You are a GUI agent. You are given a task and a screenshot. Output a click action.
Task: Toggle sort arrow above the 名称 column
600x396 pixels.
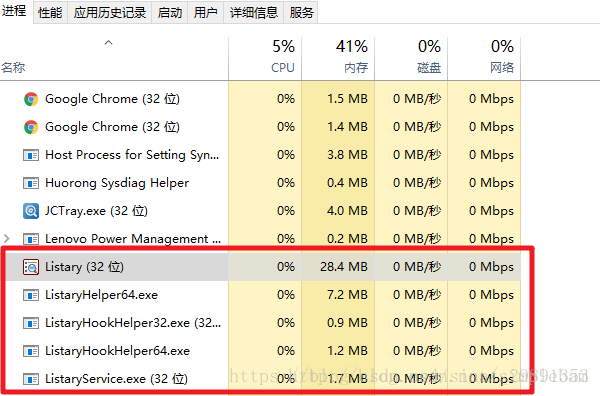tap(109, 42)
